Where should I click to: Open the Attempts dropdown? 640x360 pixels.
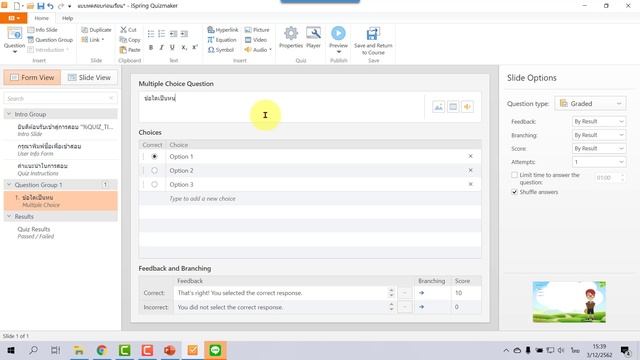(599, 162)
